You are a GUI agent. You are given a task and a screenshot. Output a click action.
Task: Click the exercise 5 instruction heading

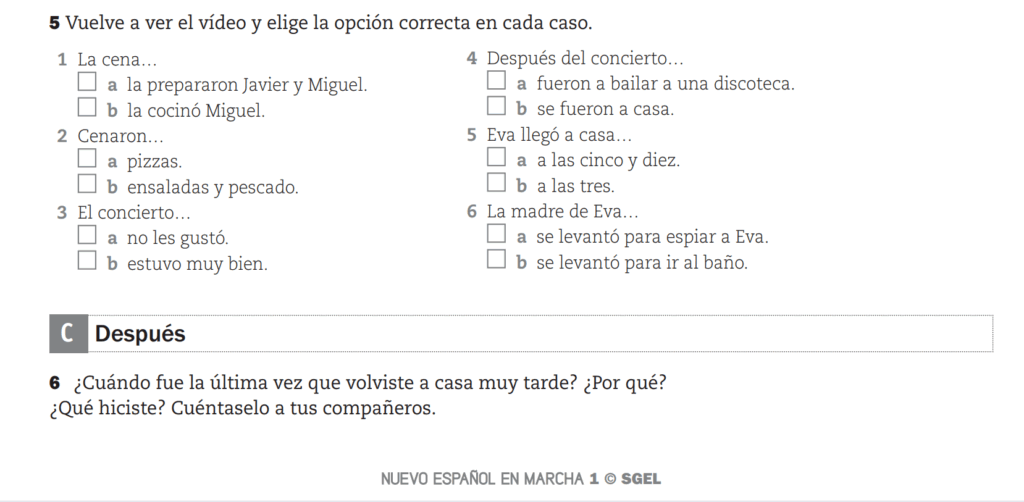[321, 24]
